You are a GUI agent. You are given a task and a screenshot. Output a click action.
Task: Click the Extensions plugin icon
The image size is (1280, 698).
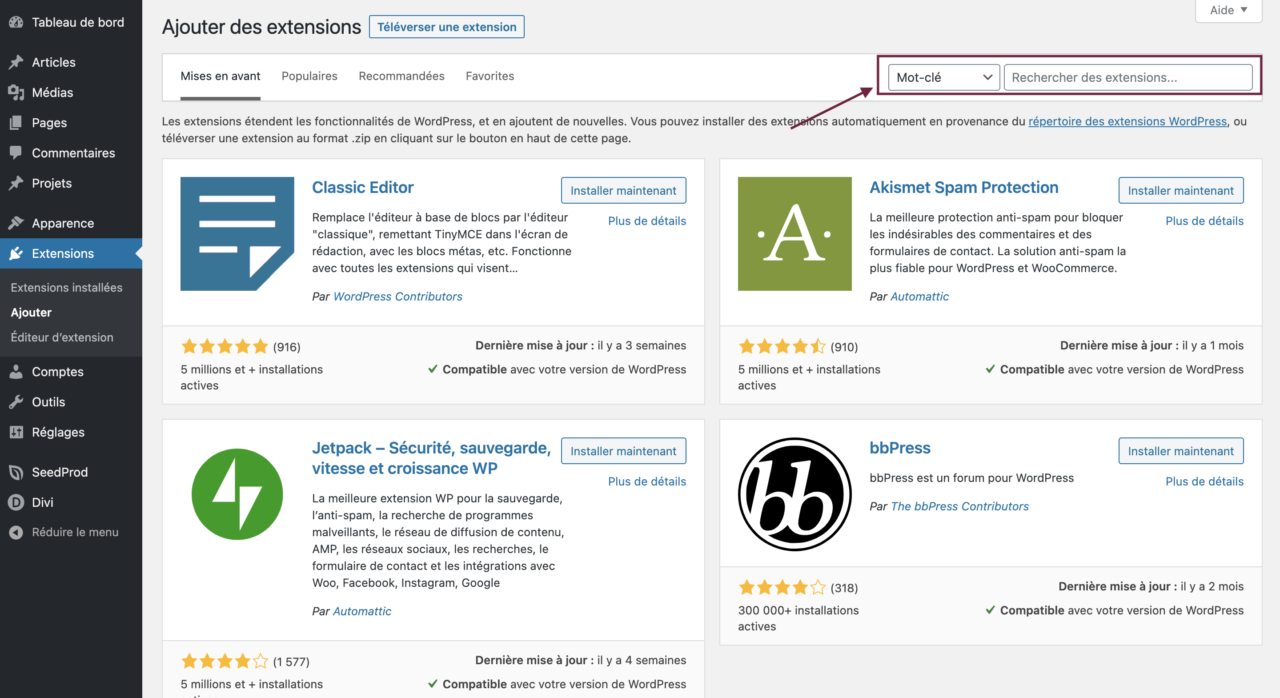tap(16, 253)
